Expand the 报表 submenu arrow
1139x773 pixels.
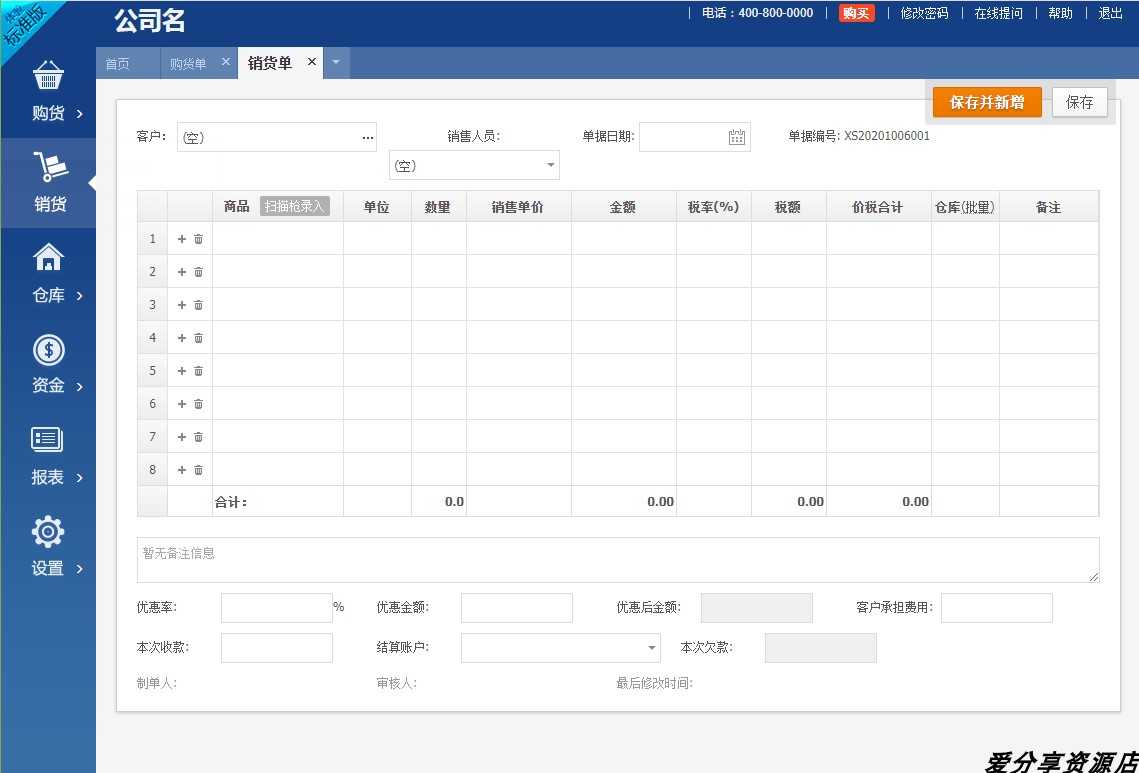click(80, 478)
